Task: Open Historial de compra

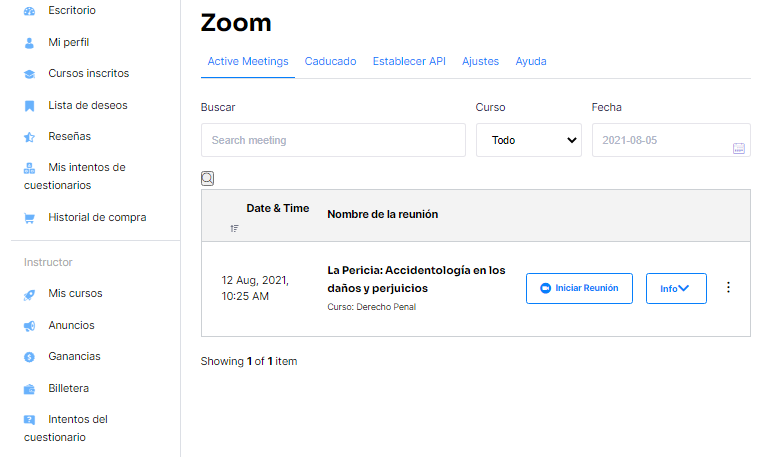Action: pyautogui.click(x=97, y=217)
